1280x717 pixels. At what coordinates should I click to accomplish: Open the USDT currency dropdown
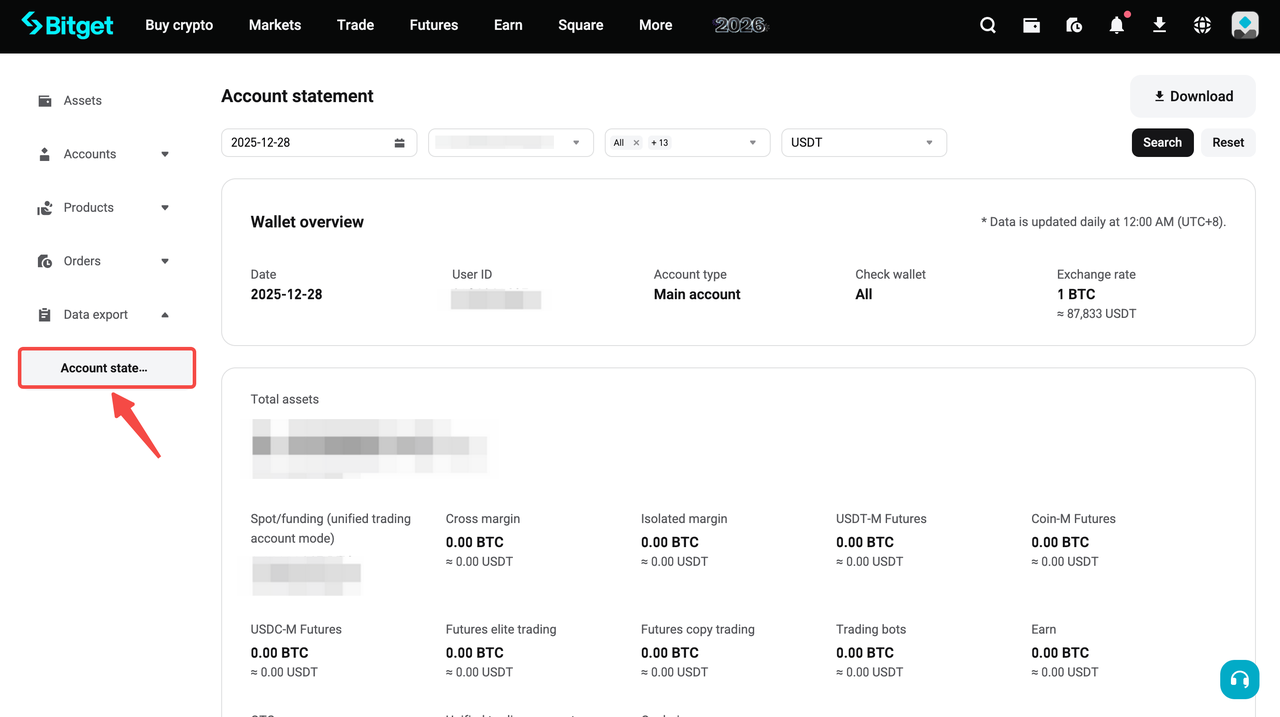pyautogui.click(x=863, y=142)
